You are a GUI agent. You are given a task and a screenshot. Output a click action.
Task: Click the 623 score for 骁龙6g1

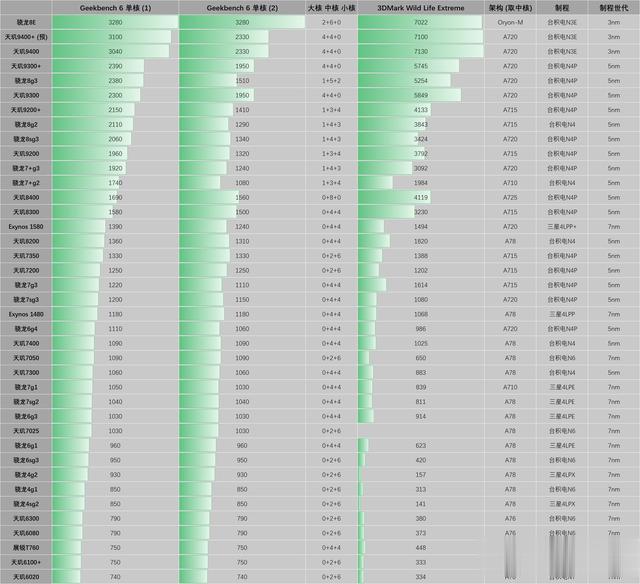[x=421, y=446]
